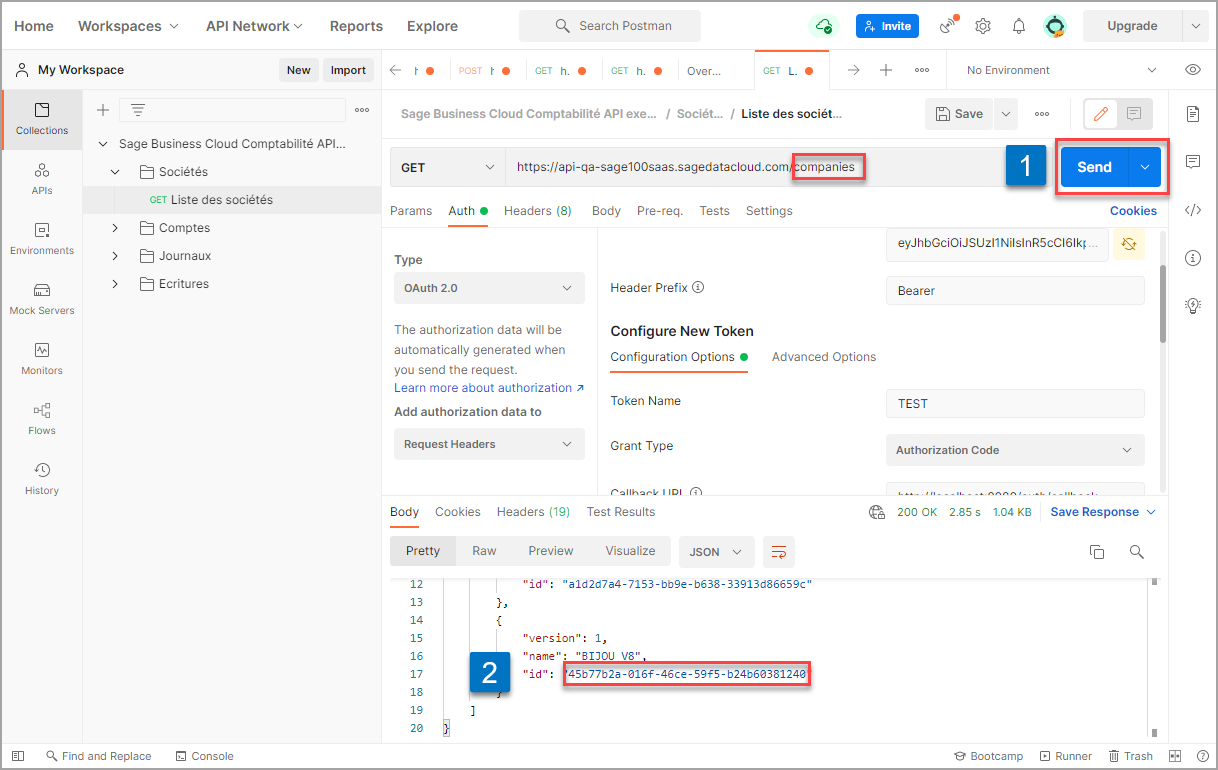Click the Invite button
1218x770 pixels.
[887, 26]
